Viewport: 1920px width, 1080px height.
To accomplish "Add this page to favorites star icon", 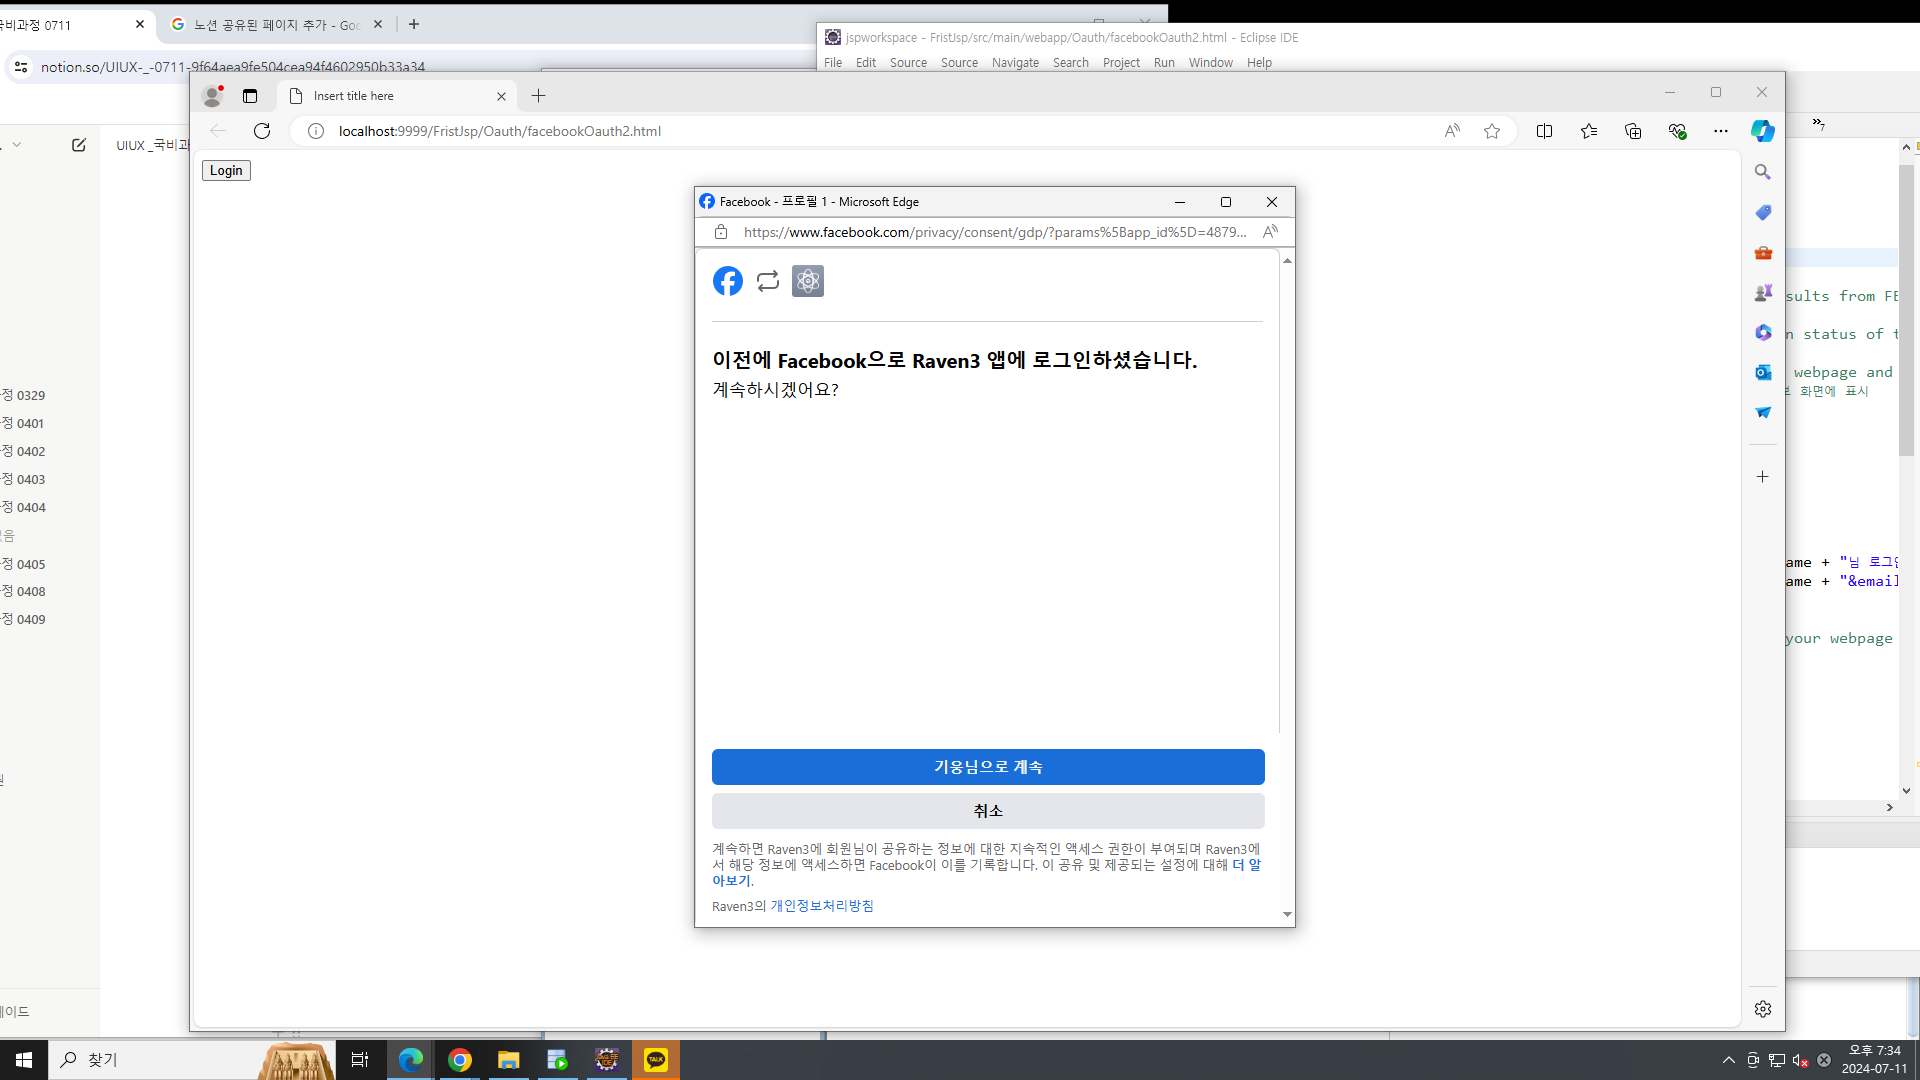I will tap(1492, 131).
